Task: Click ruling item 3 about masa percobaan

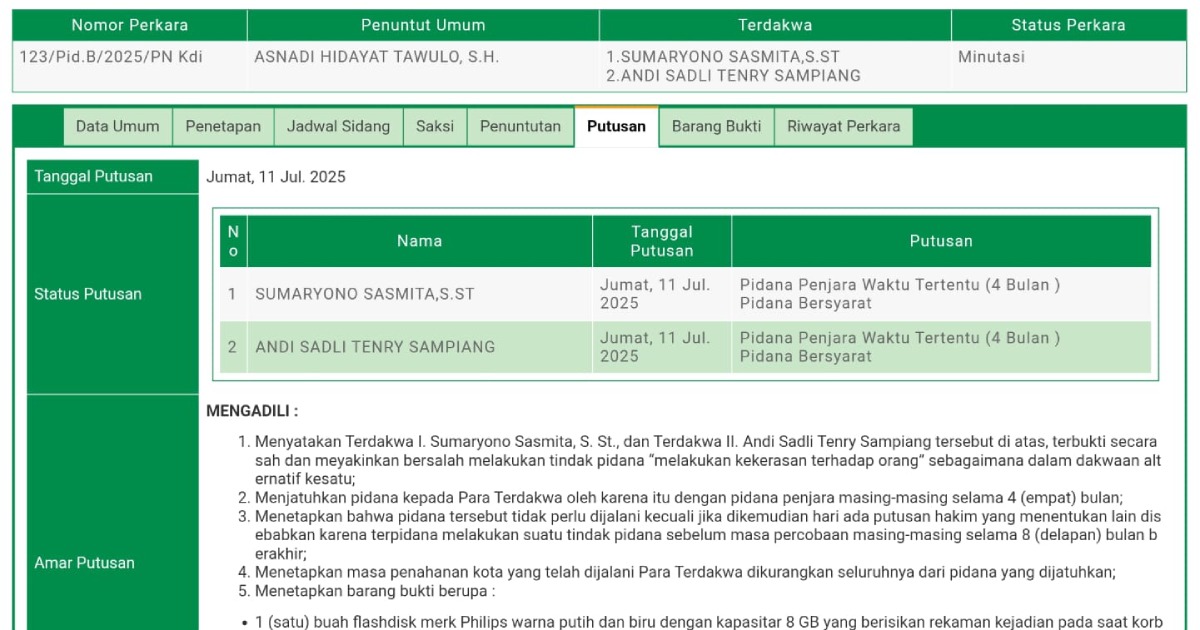Action: point(708,535)
